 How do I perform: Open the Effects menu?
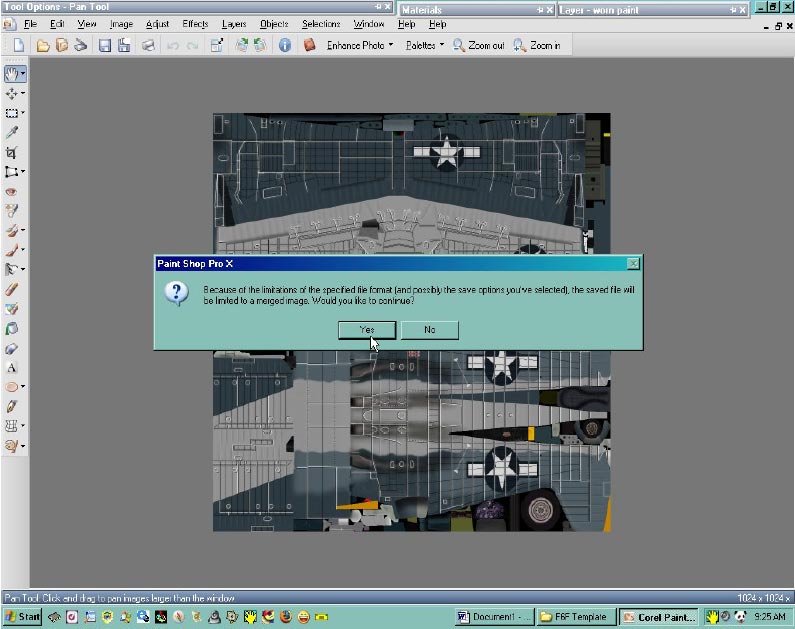195,23
